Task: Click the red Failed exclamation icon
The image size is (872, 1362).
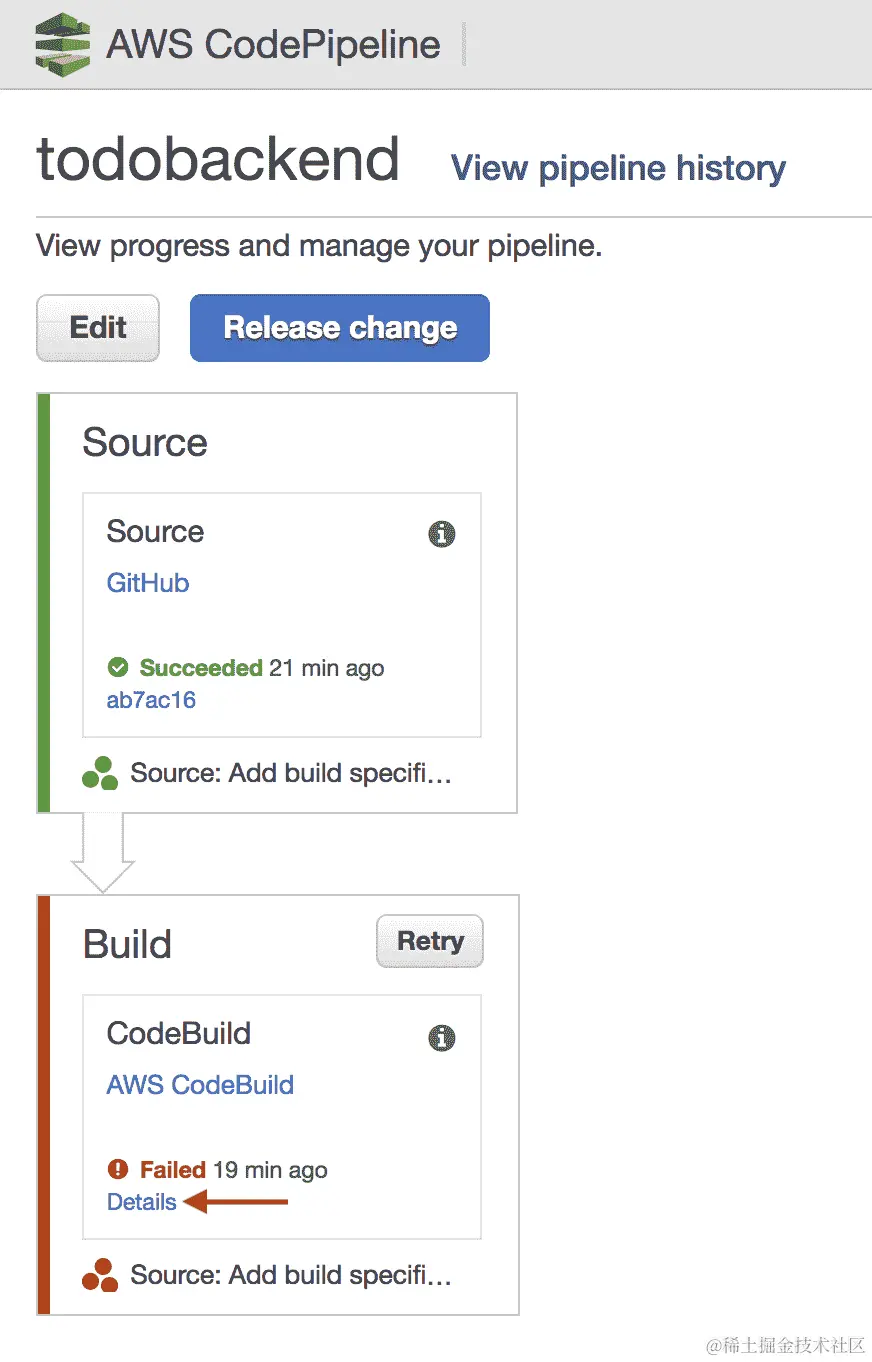Action: pos(118,1169)
